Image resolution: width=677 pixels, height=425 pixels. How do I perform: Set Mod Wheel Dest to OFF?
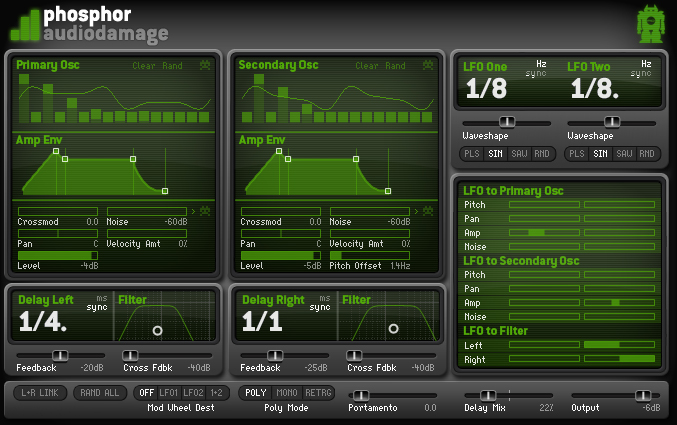(146, 393)
